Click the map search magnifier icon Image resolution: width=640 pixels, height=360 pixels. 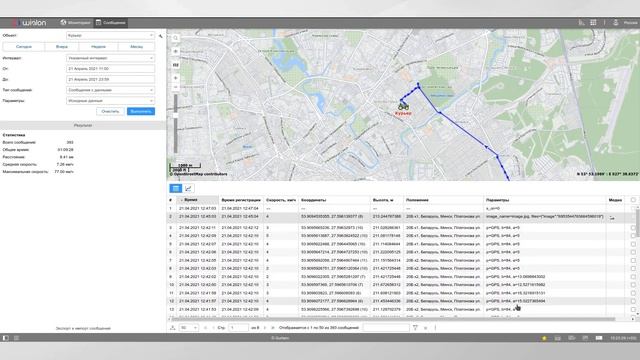pyautogui.click(x=176, y=38)
